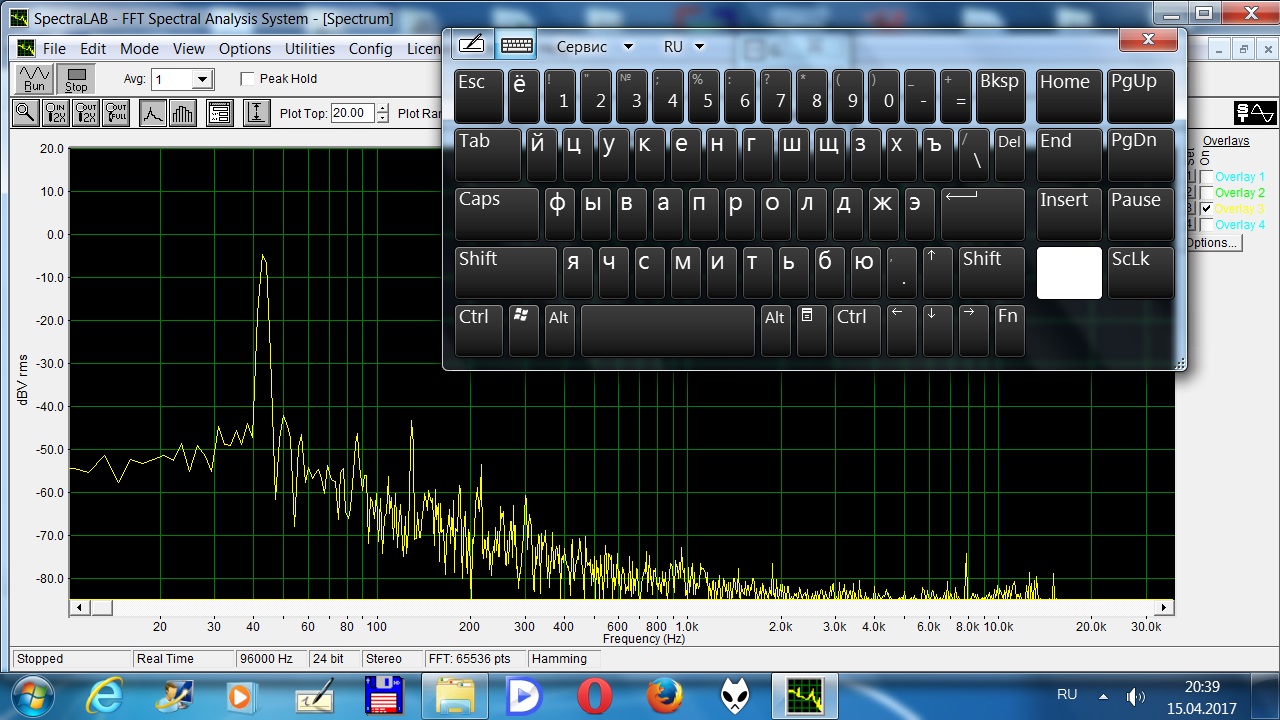Expand the RU language dropdown on keyboard

click(699, 46)
